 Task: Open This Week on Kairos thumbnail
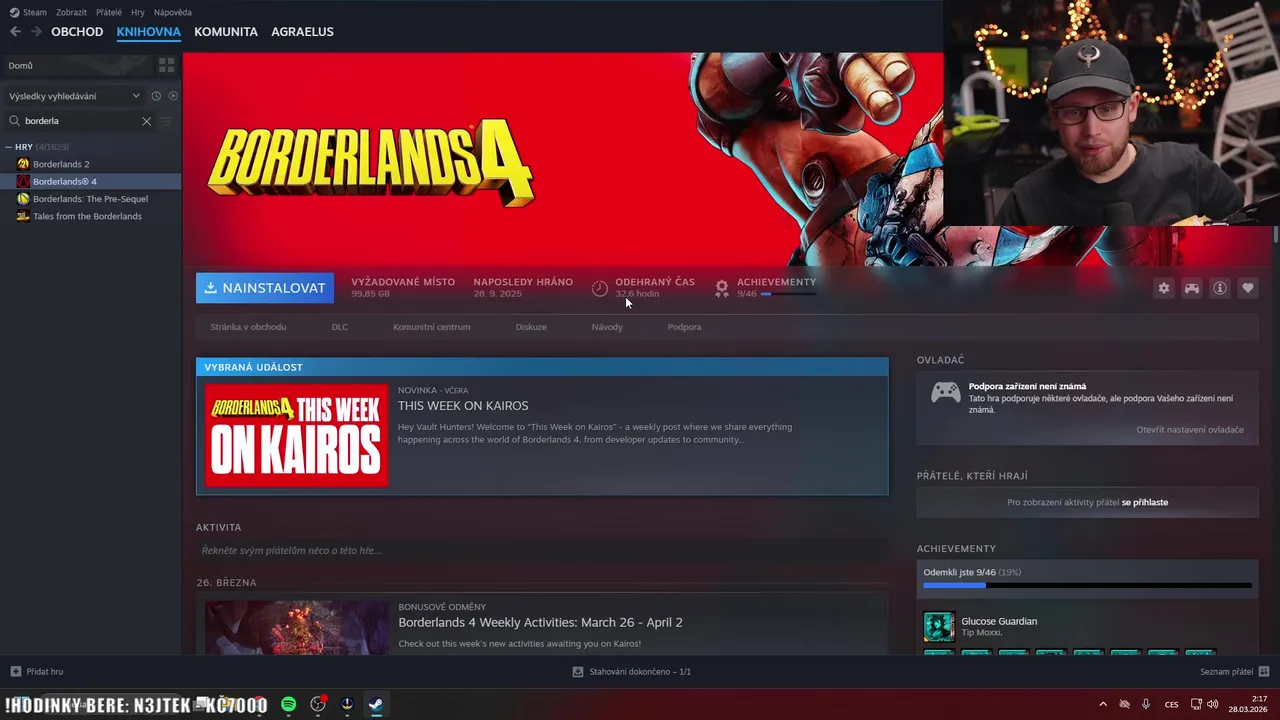point(297,435)
